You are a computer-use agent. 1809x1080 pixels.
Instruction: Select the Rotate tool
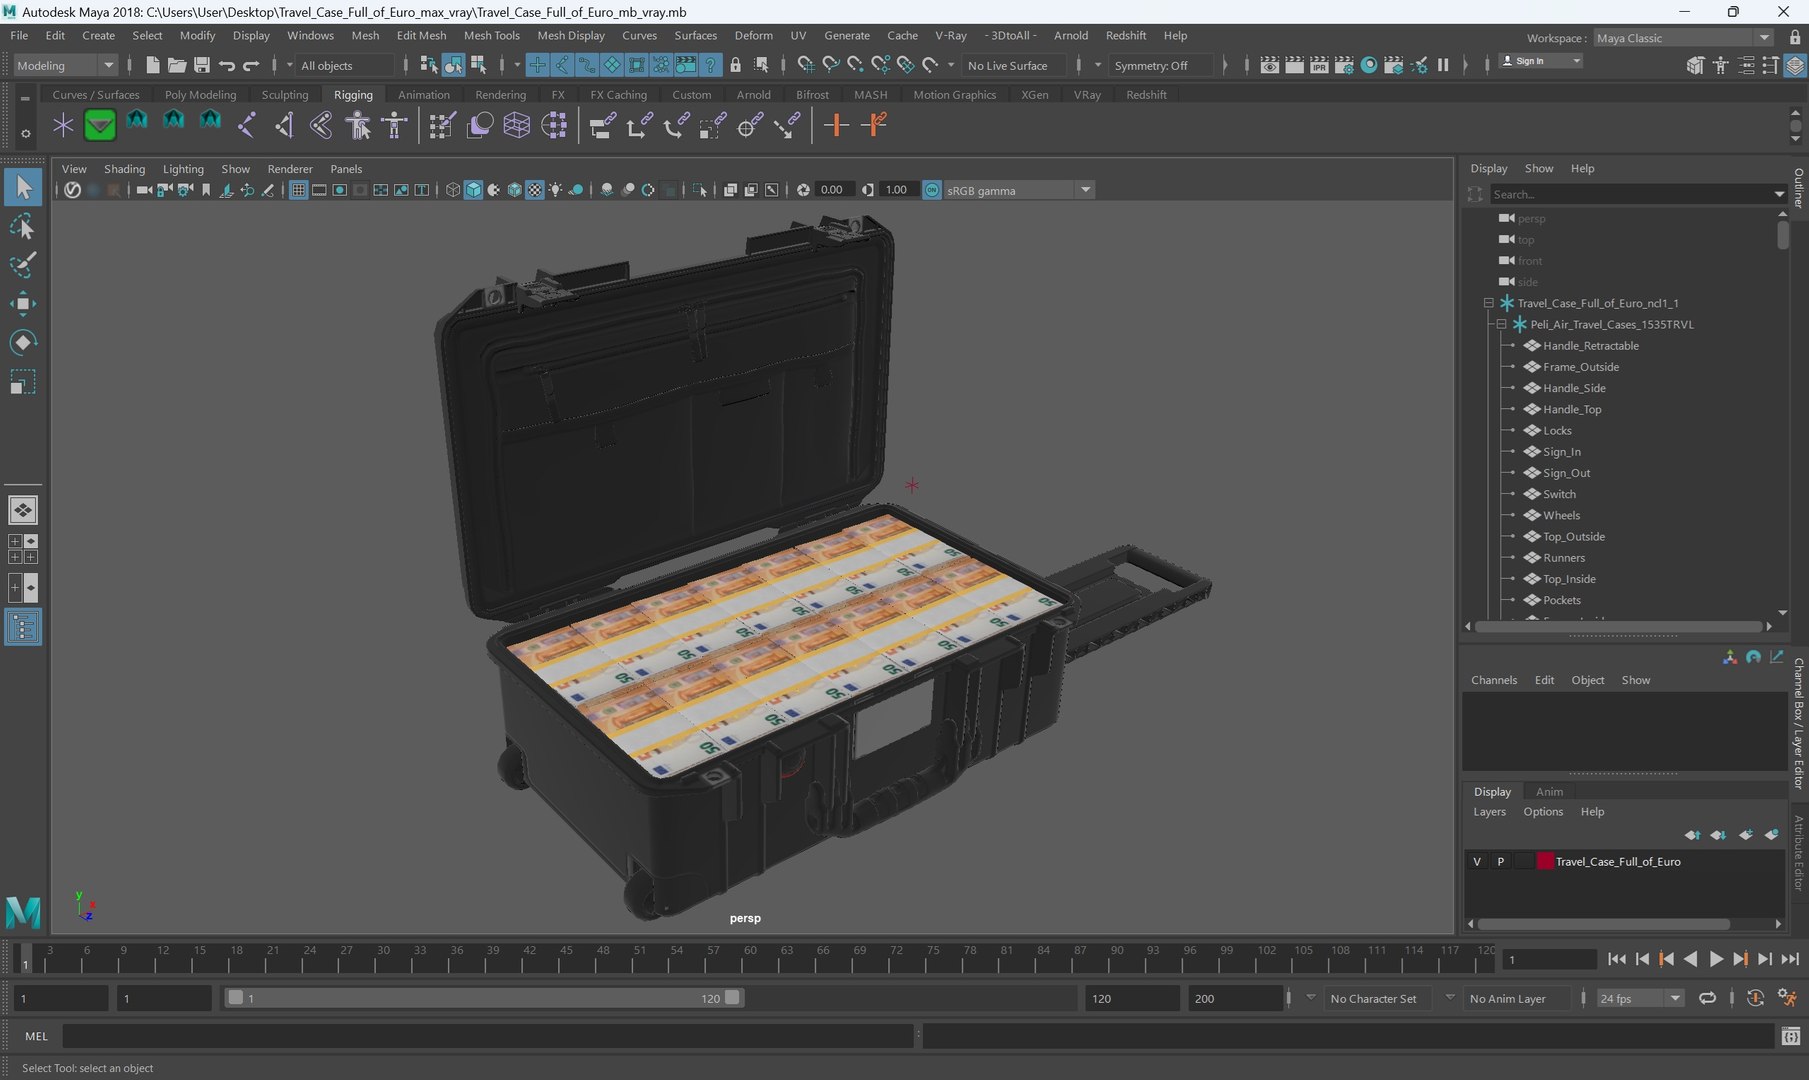[22, 343]
